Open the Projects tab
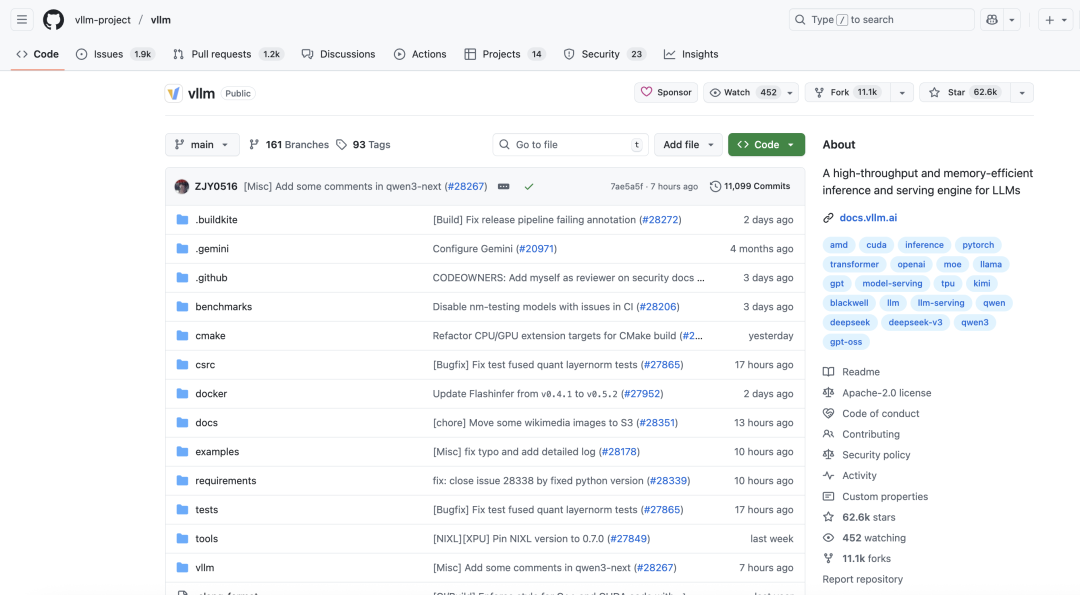 pos(505,54)
